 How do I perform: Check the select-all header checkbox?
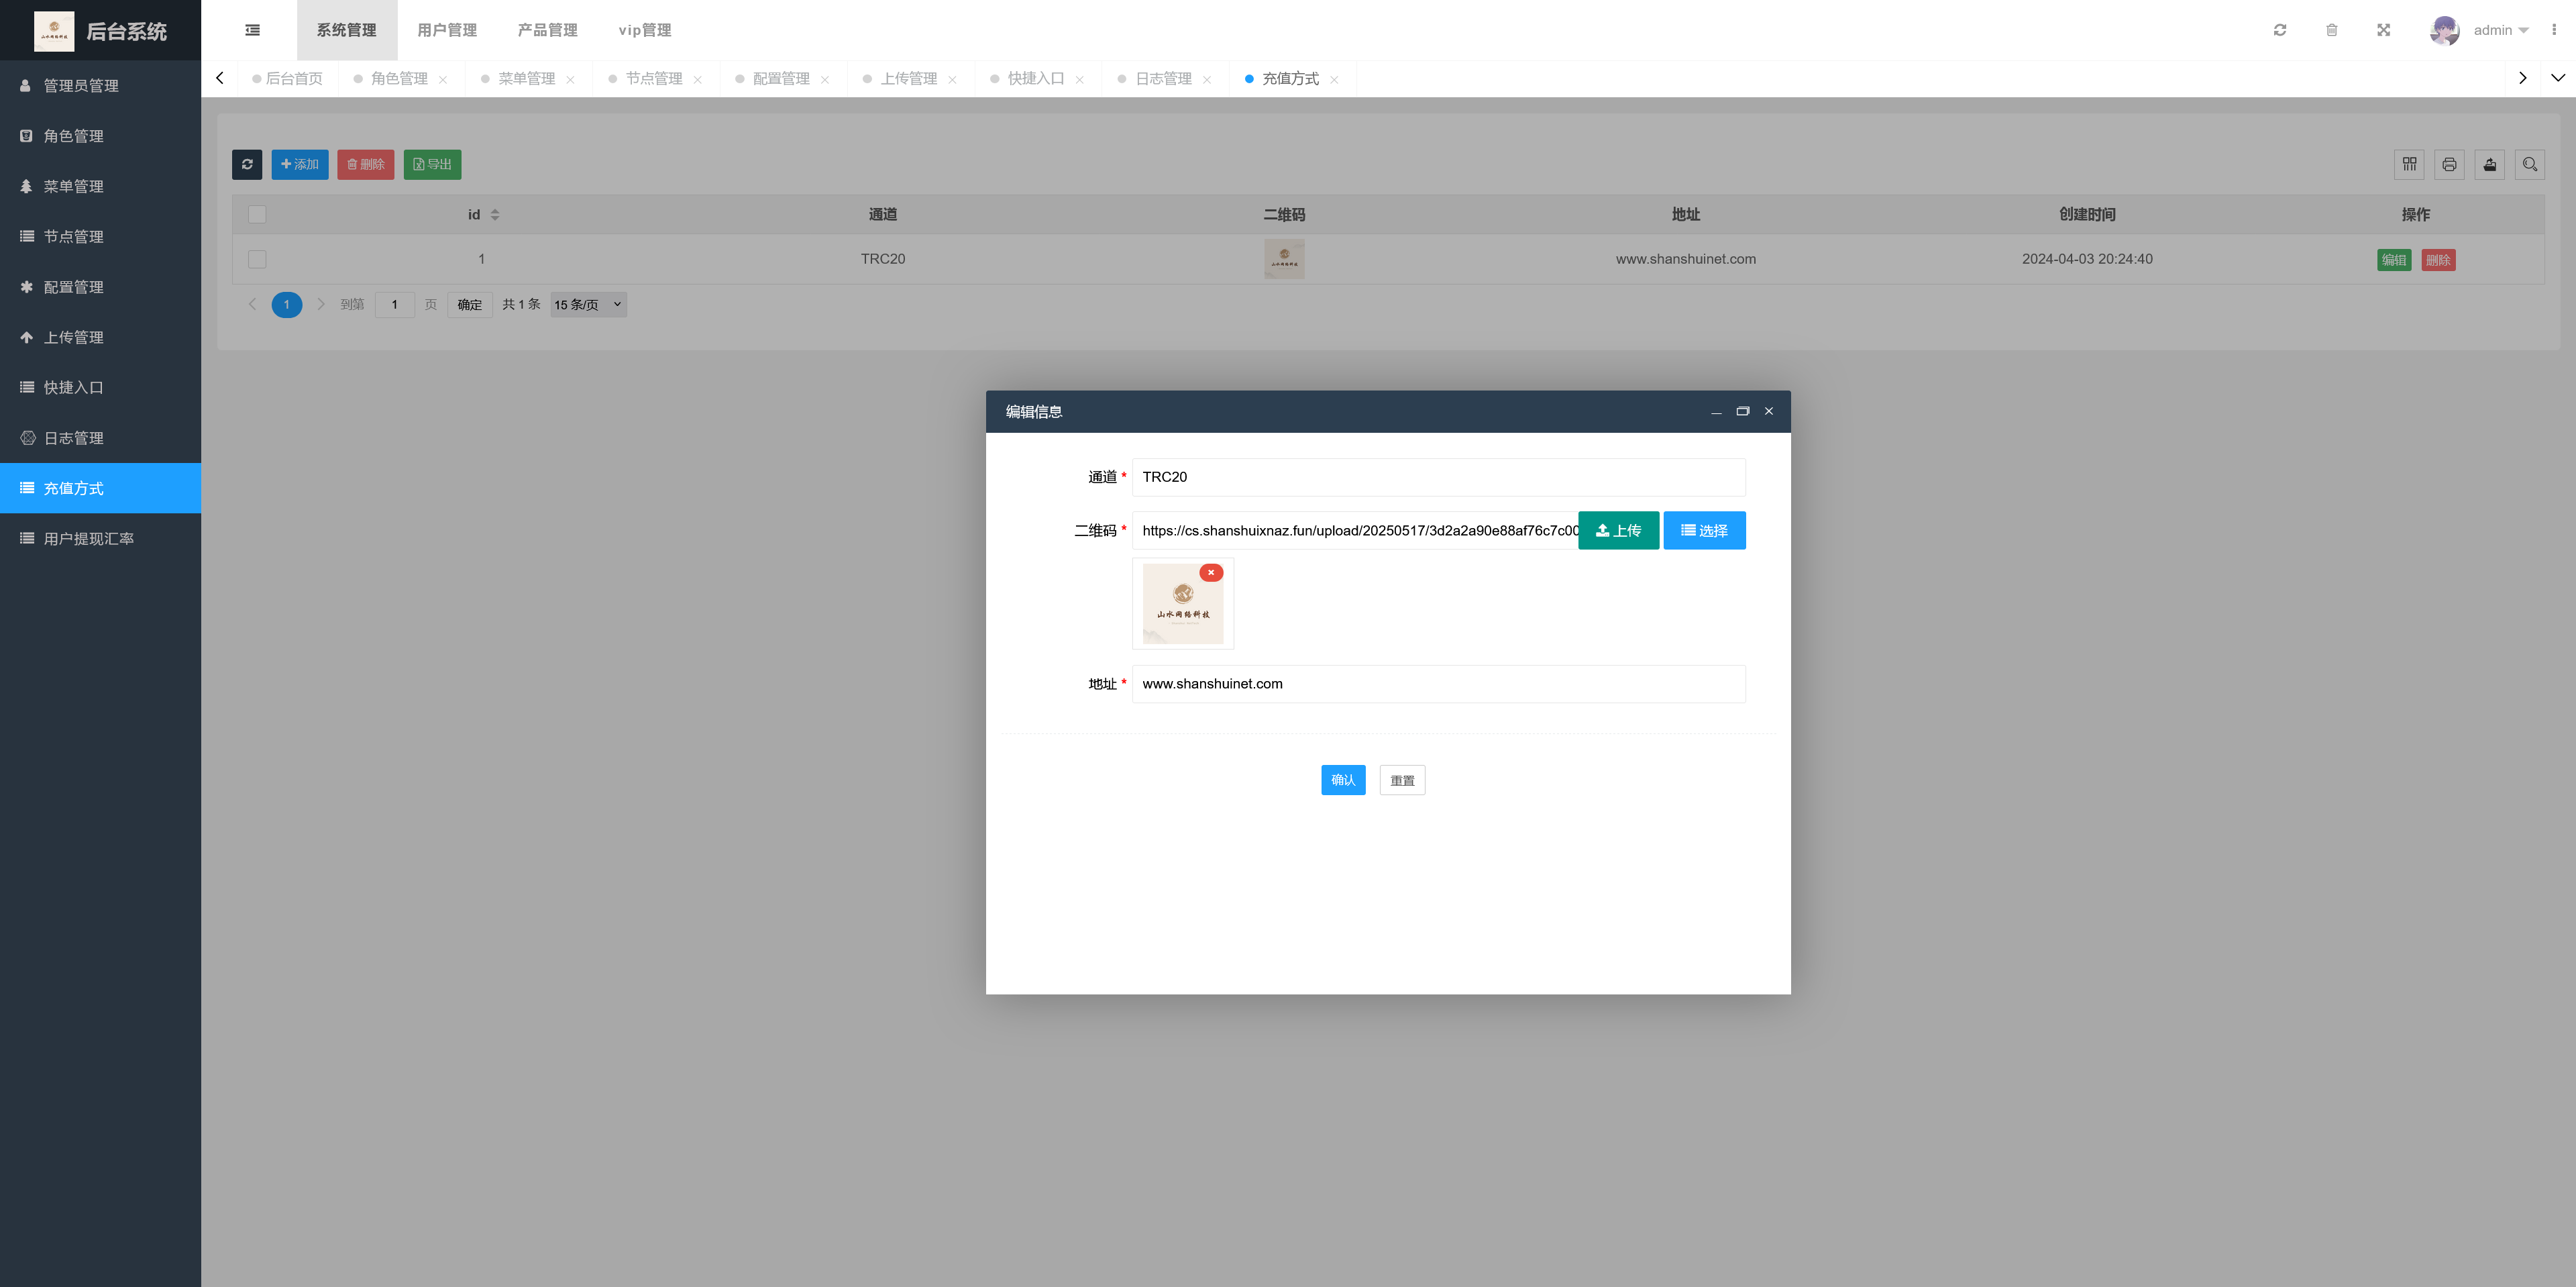point(257,214)
